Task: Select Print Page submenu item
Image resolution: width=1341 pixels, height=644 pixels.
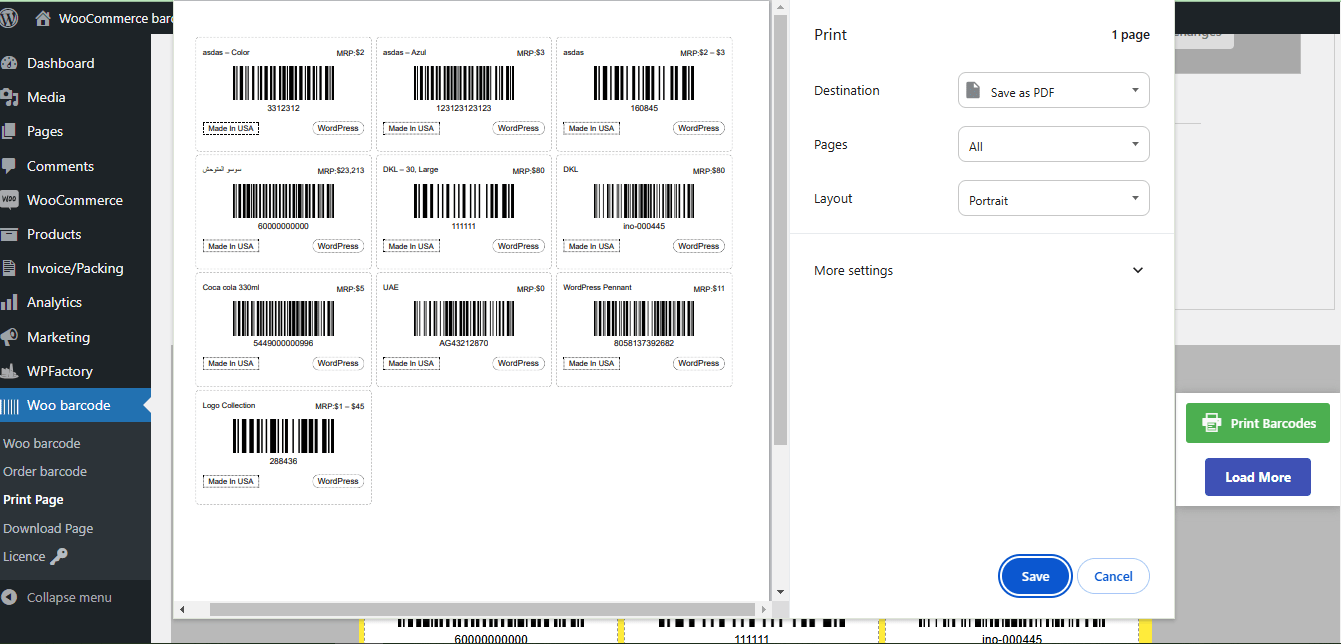Action: pos(33,499)
